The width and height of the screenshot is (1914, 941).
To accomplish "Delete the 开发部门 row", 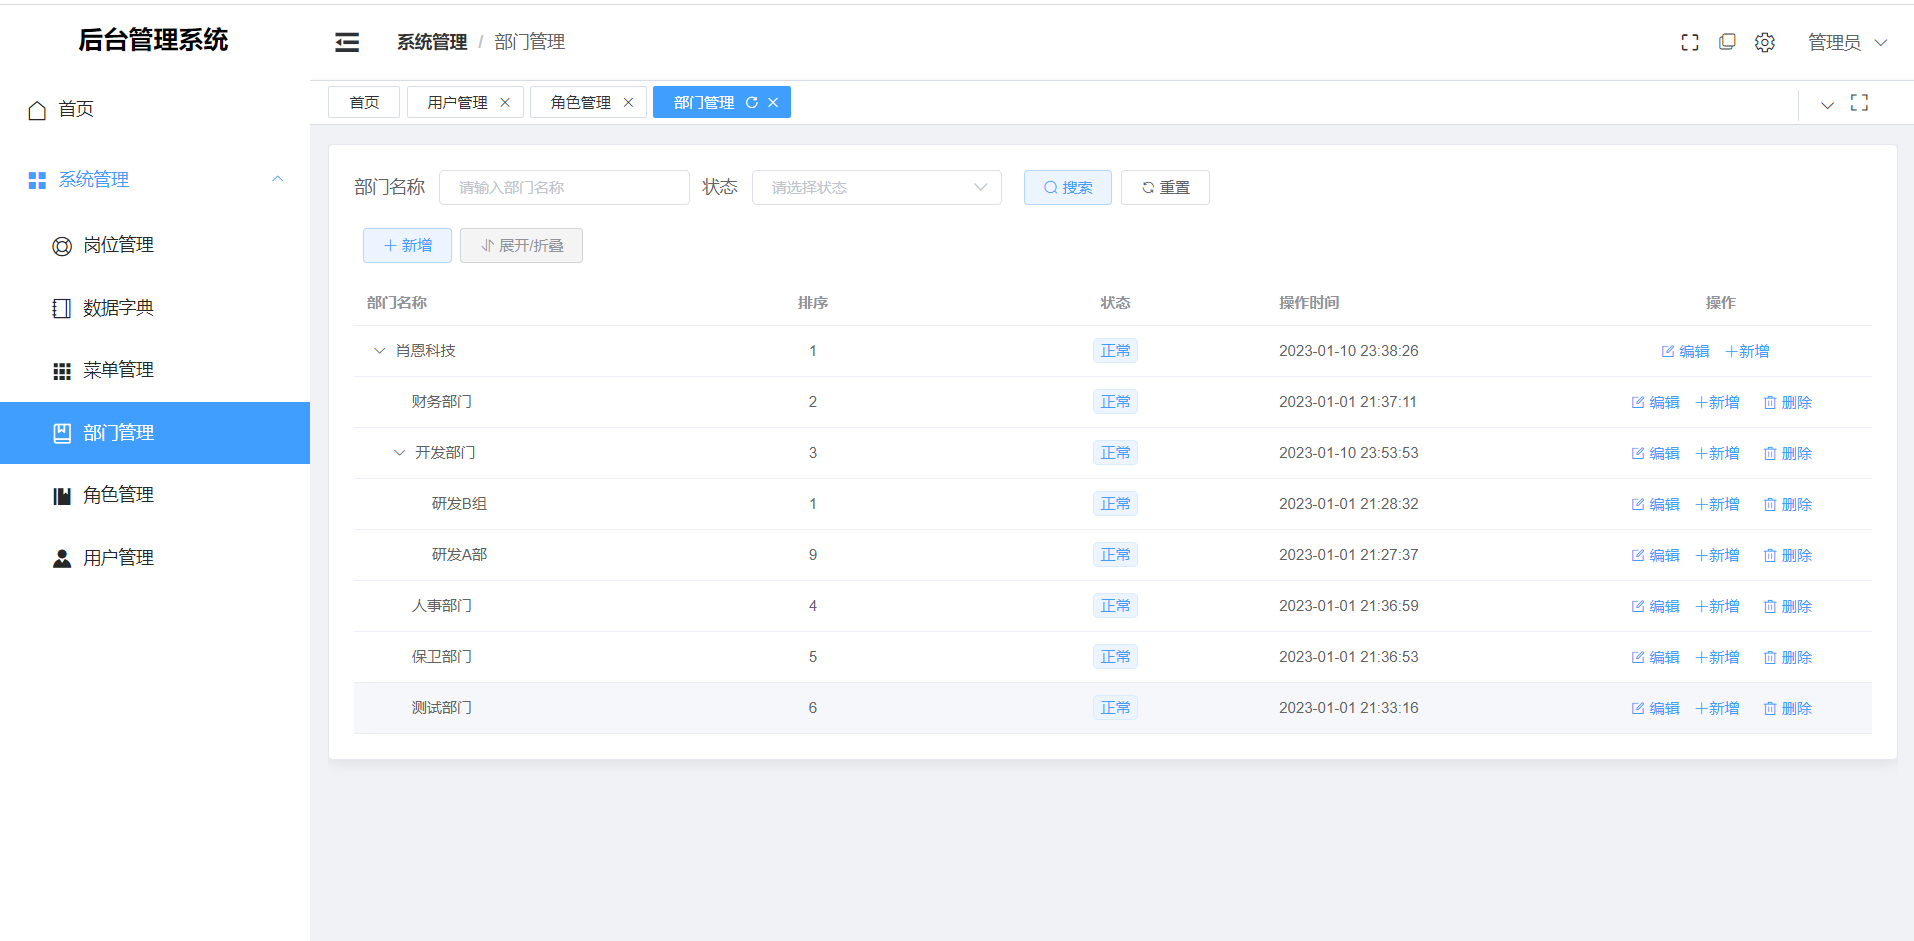I will coord(1787,453).
